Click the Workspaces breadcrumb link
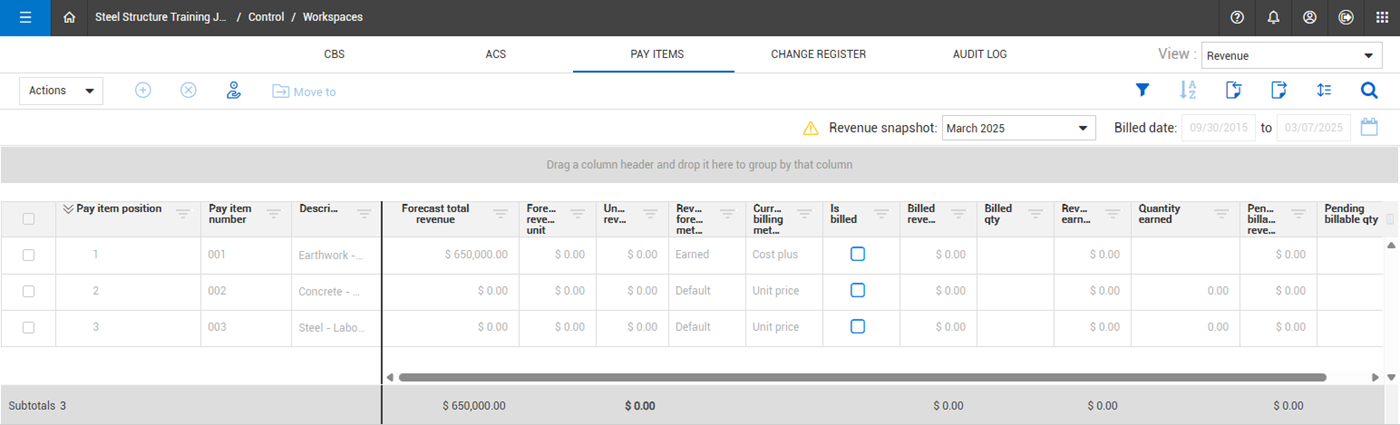 click(x=332, y=17)
